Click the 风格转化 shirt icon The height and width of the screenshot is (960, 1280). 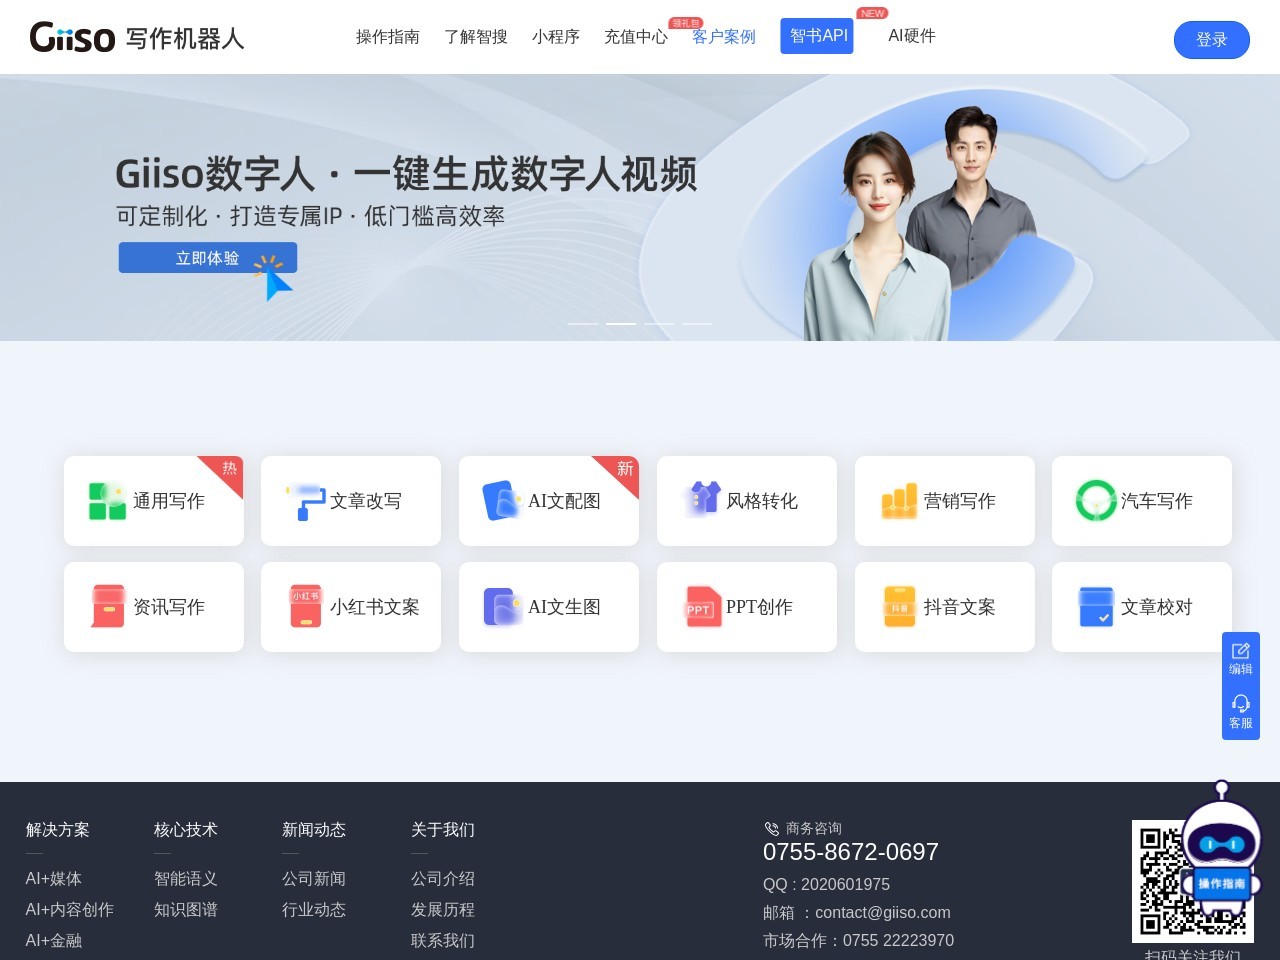click(x=703, y=499)
